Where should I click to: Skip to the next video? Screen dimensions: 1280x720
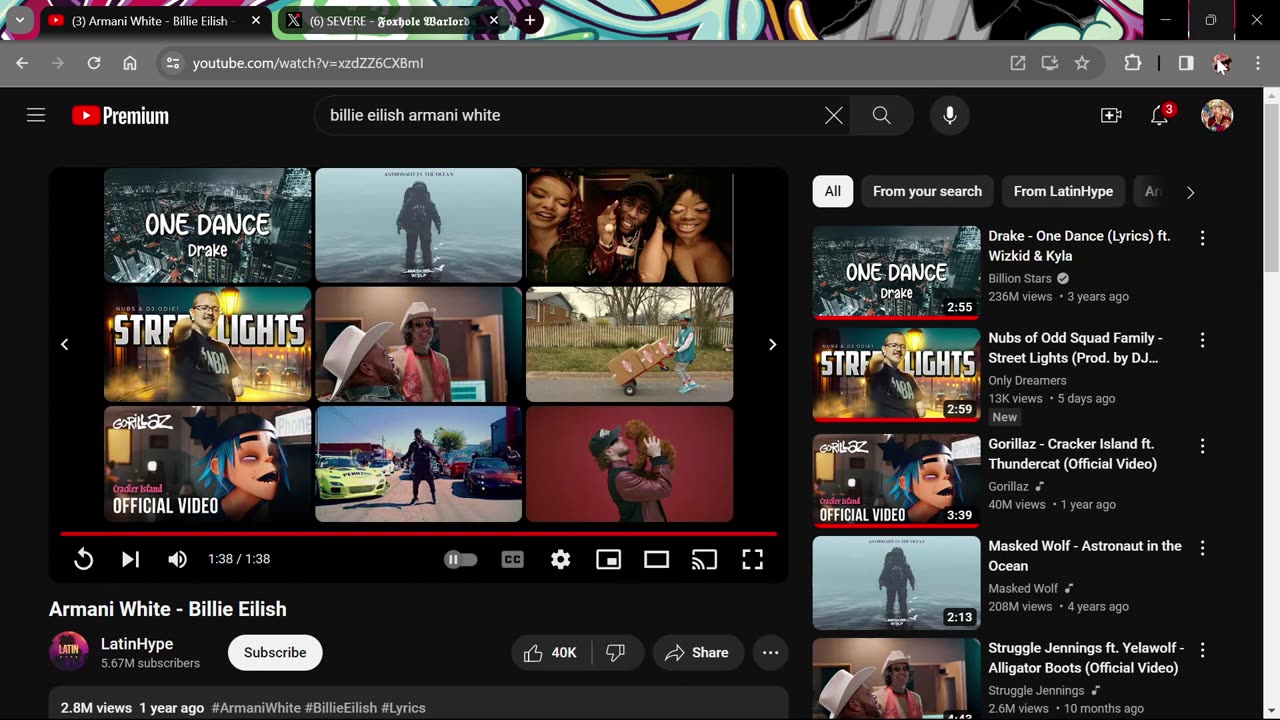[130, 559]
